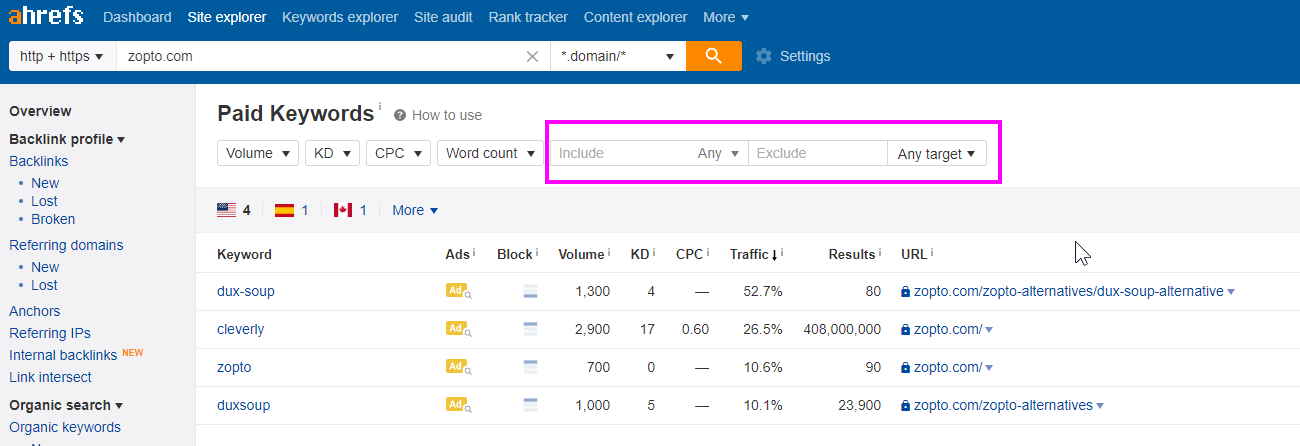Open Backlinks in the sidebar

pos(39,161)
